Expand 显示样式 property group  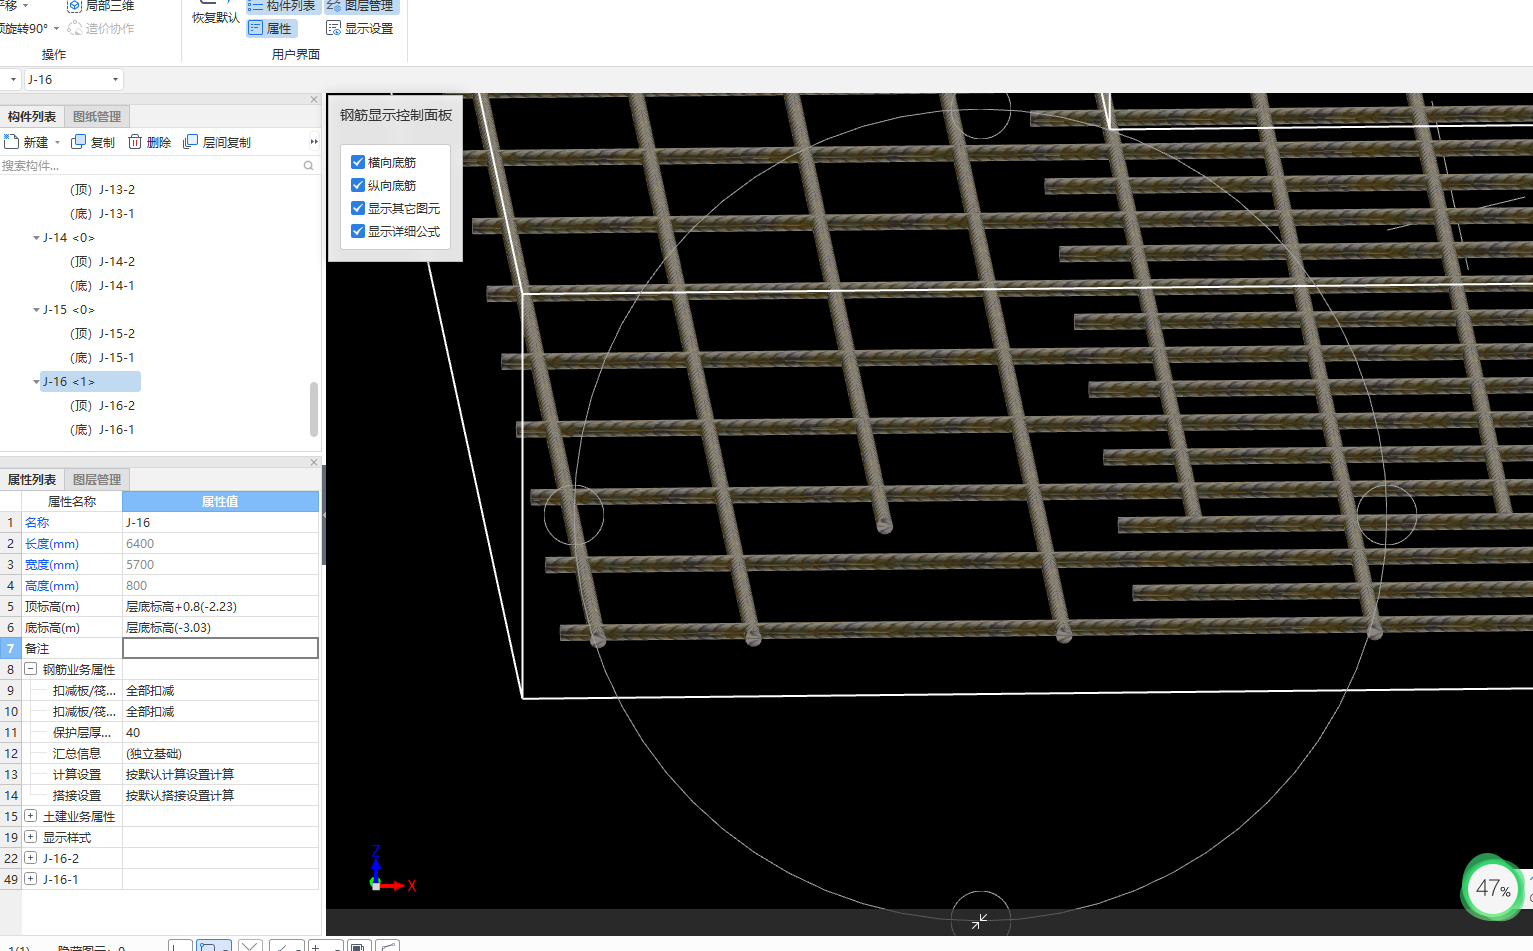coord(31,837)
